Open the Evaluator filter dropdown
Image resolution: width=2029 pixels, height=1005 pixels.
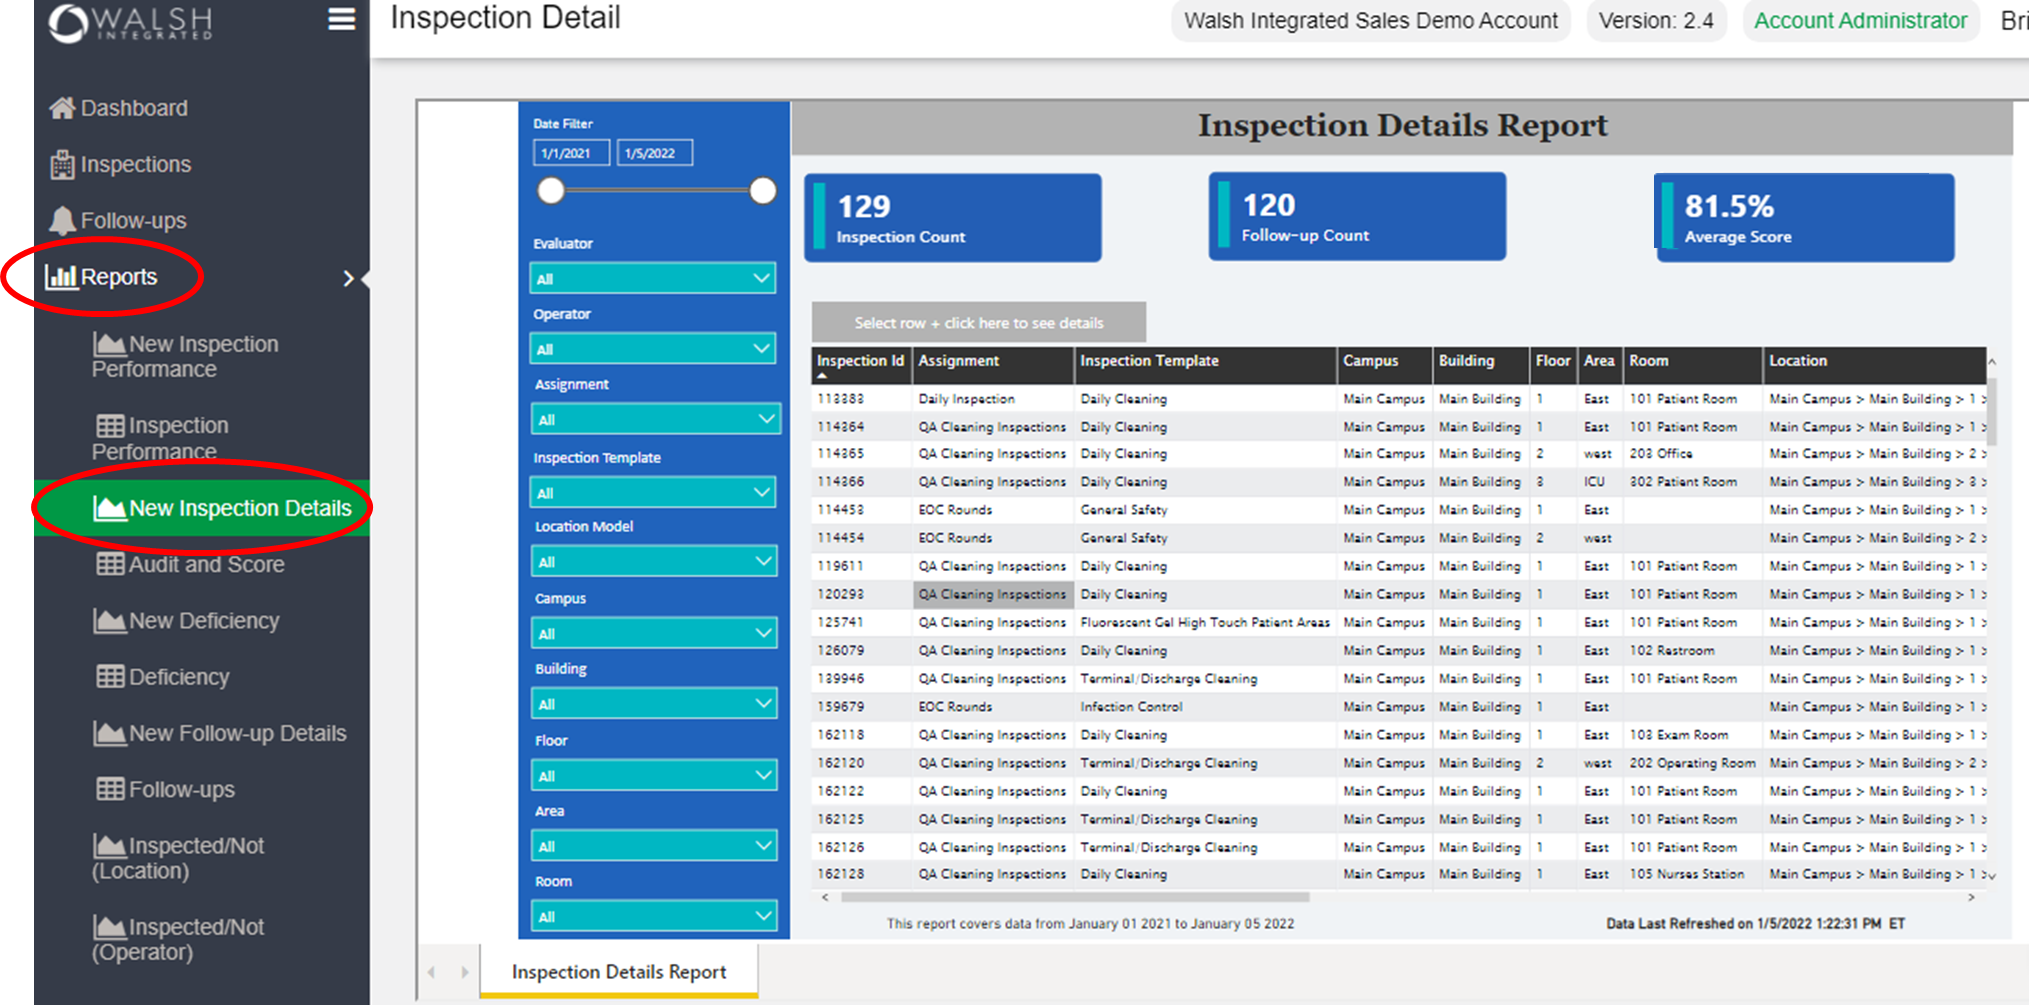(x=652, y=278)
